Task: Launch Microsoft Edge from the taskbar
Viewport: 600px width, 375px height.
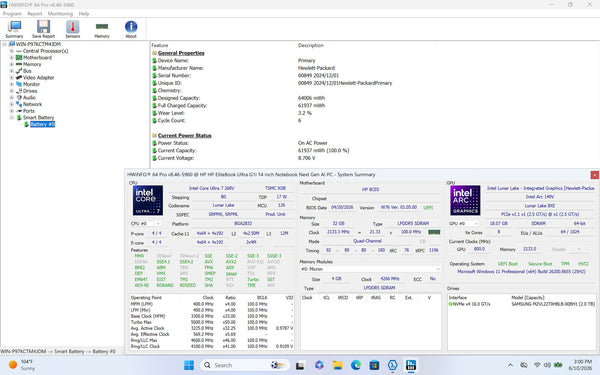Action: [x=355, y=365]
